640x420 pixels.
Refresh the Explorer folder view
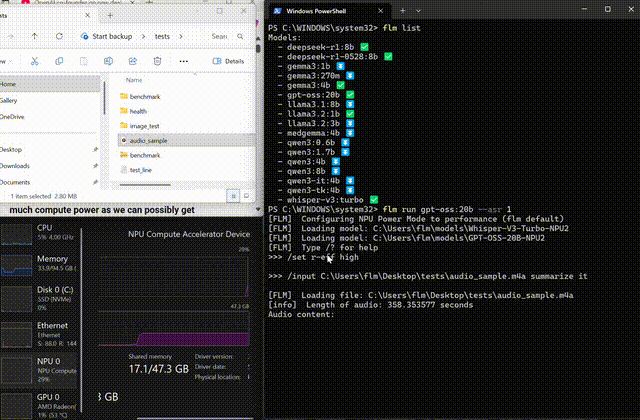[59, 36]
